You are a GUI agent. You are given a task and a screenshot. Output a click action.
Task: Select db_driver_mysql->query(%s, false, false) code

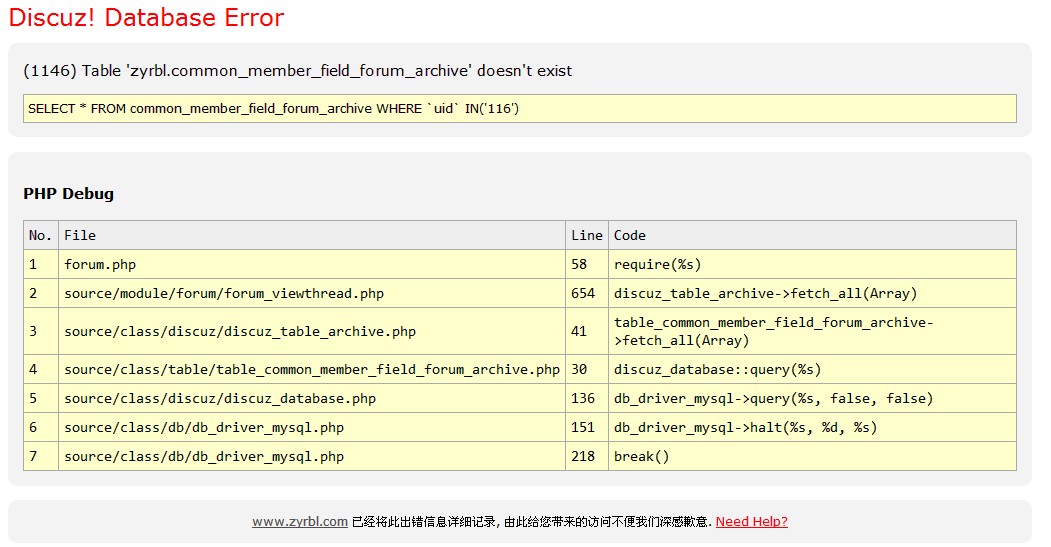(x=774, y=398)
